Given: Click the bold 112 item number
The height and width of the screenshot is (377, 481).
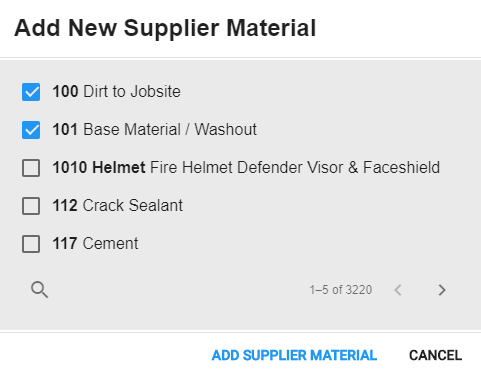Looking at the screenshot, I should pos(65,205).
